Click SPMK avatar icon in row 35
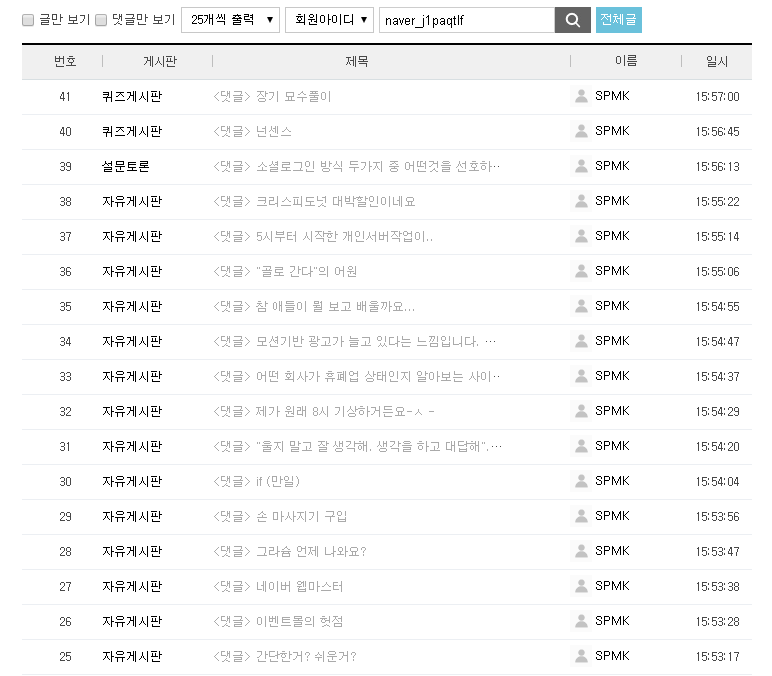 pos(581,306)
